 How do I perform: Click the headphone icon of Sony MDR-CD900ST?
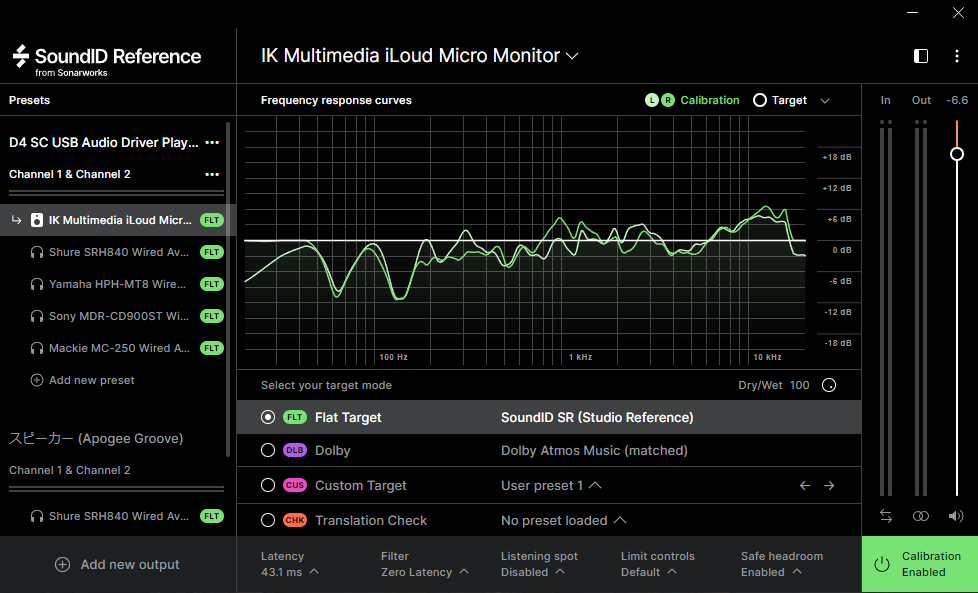[x=37, y=316]
